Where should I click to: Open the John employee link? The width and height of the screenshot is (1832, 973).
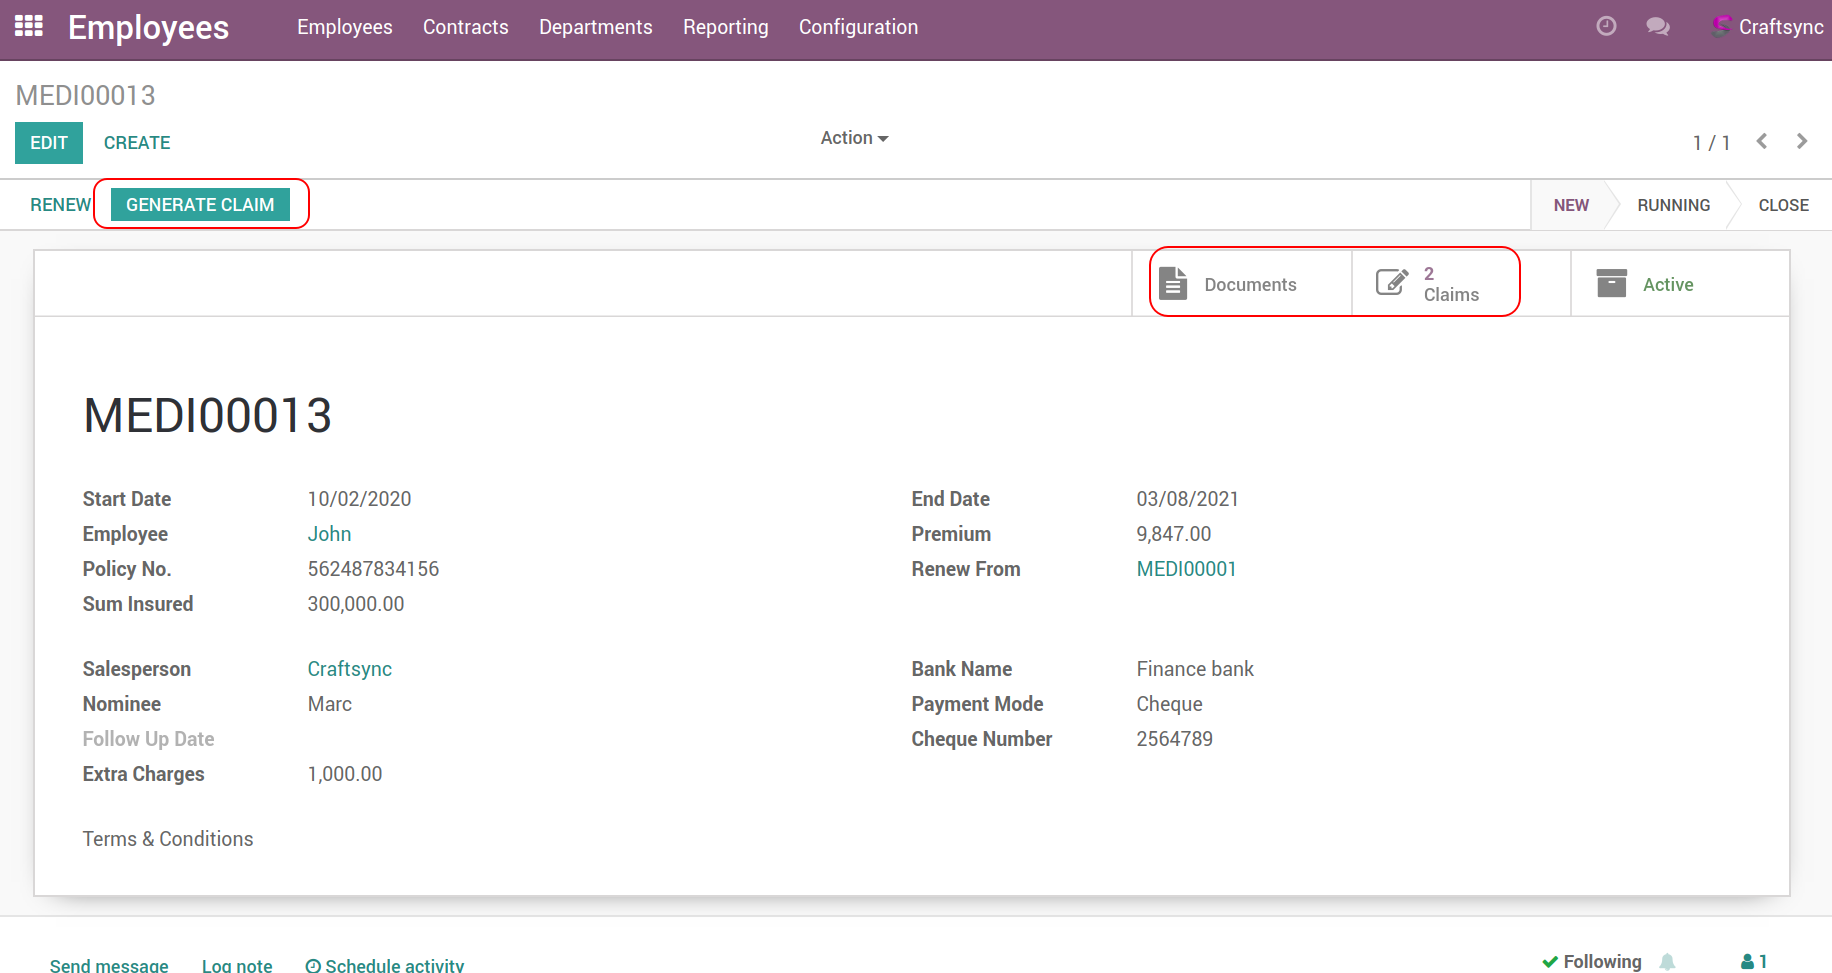click(329, 534)
